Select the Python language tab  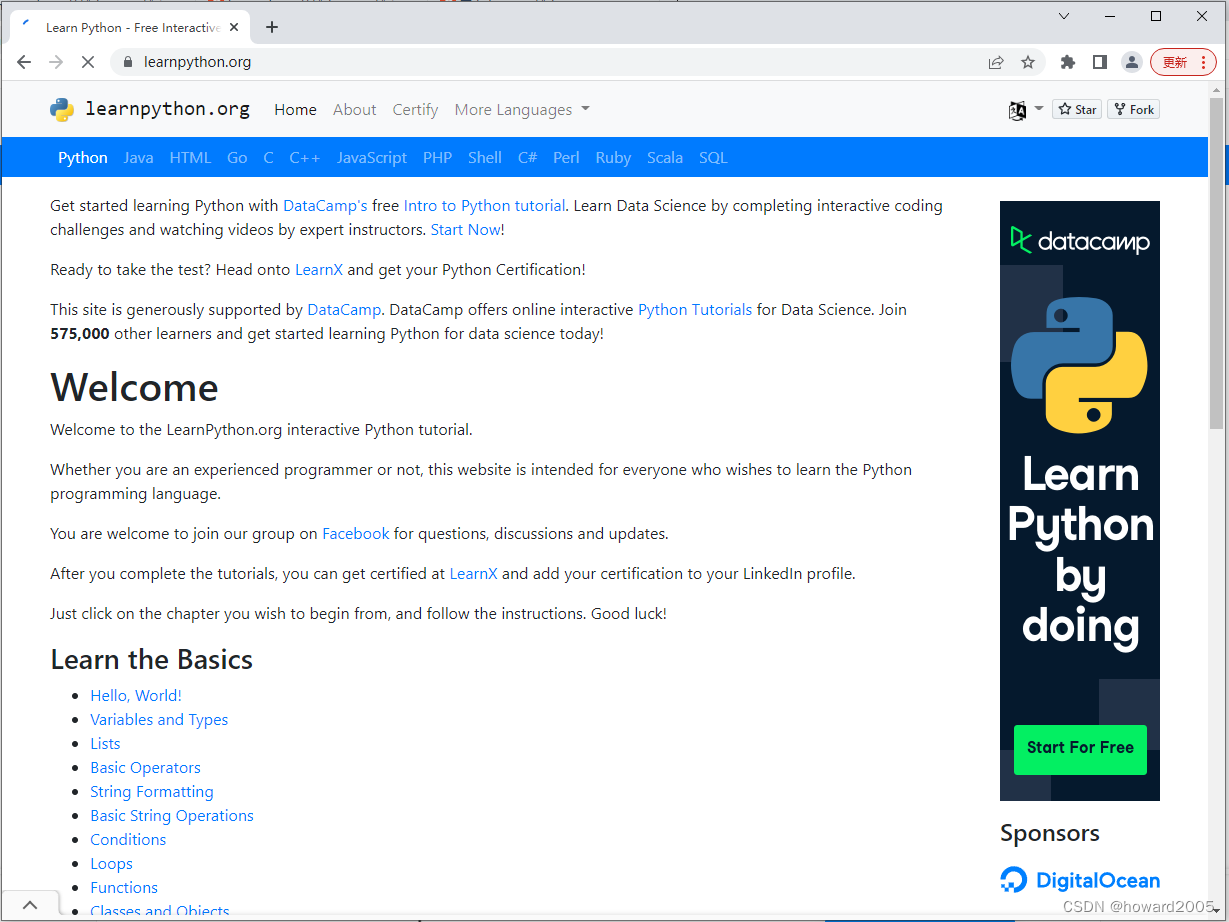(x=83, y=158)
